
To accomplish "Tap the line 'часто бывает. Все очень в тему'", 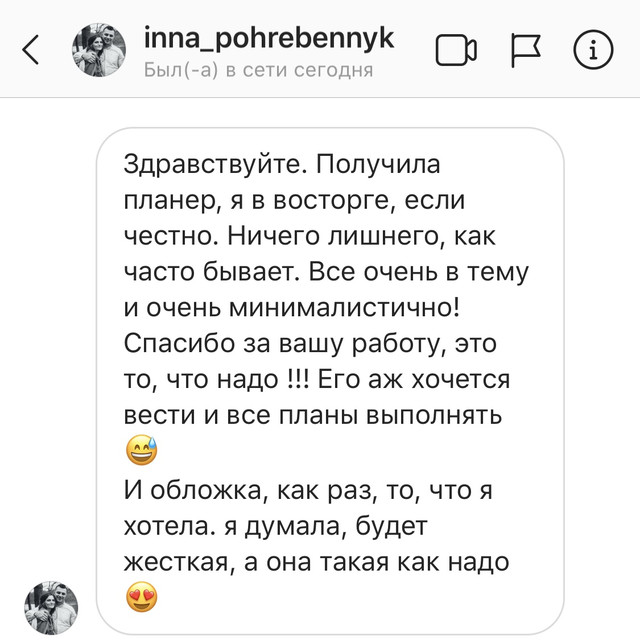I will pyautogui.click(x=326, y=272).
